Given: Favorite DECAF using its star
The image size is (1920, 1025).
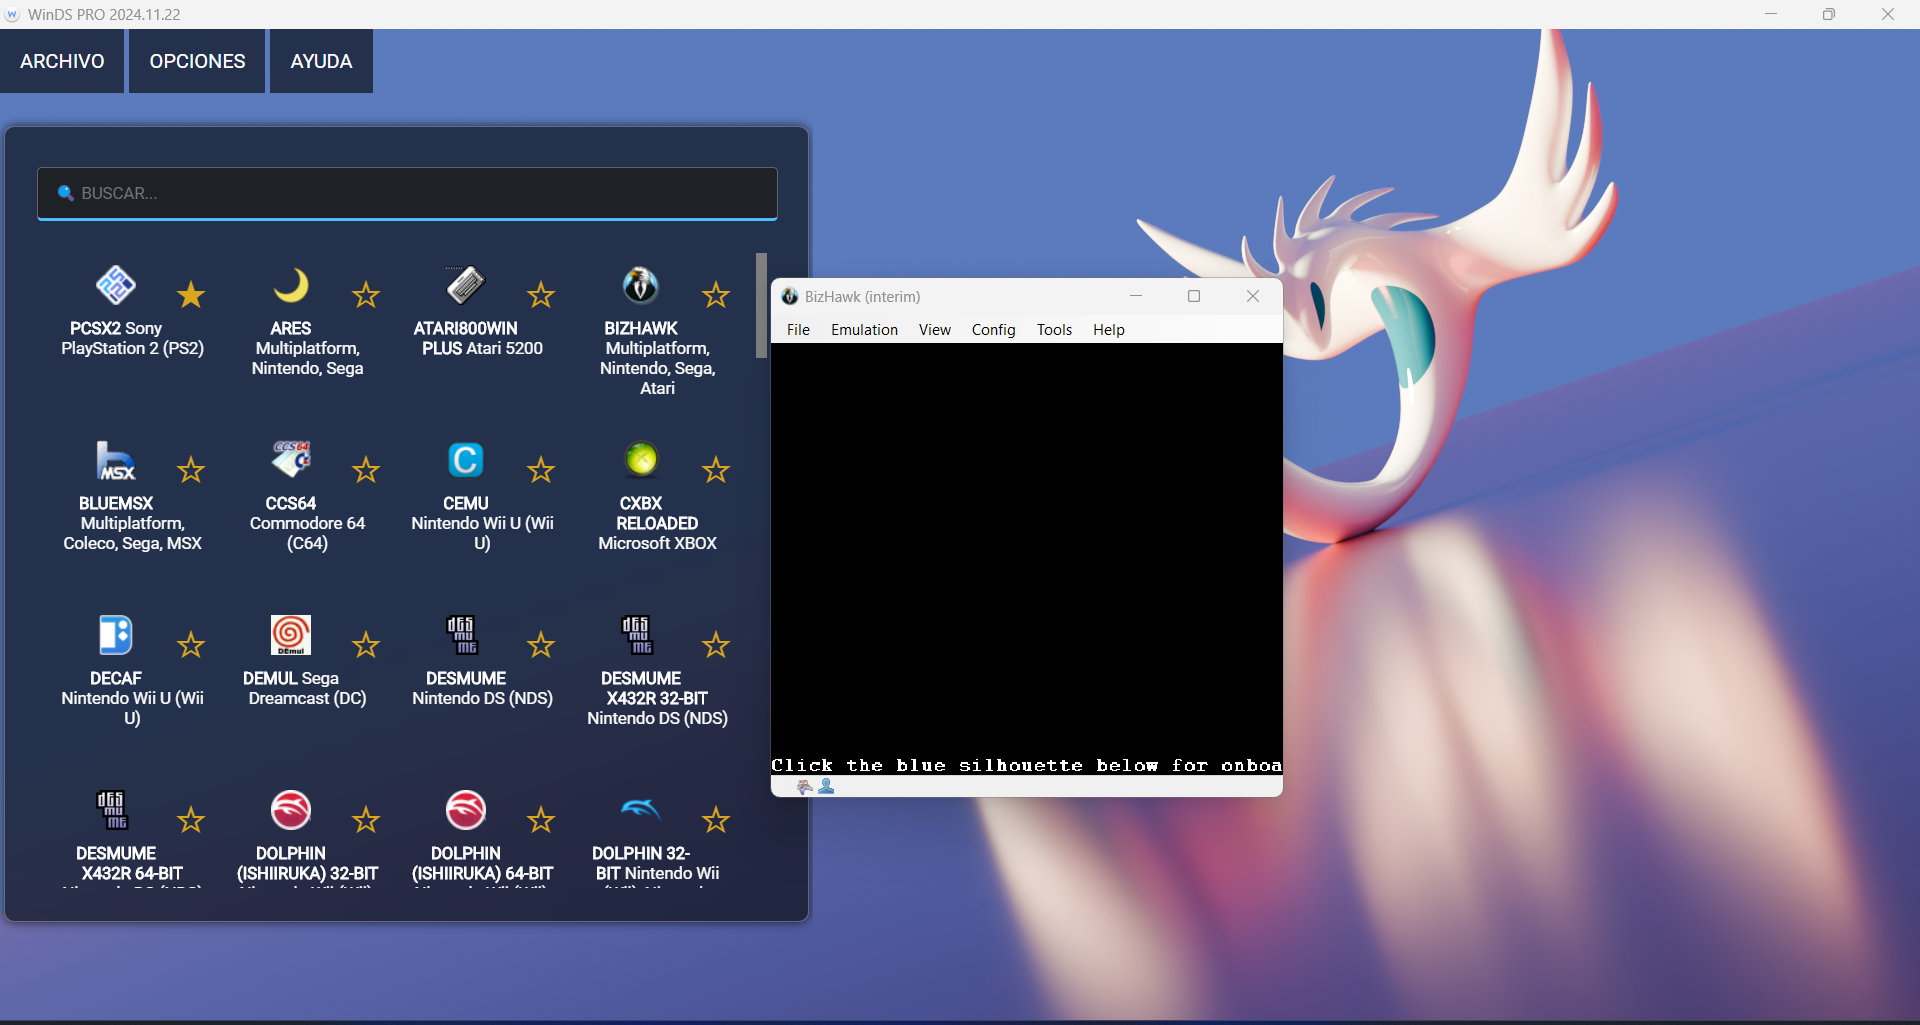Looking at the screenshot, I should click(x=191, y=645).
